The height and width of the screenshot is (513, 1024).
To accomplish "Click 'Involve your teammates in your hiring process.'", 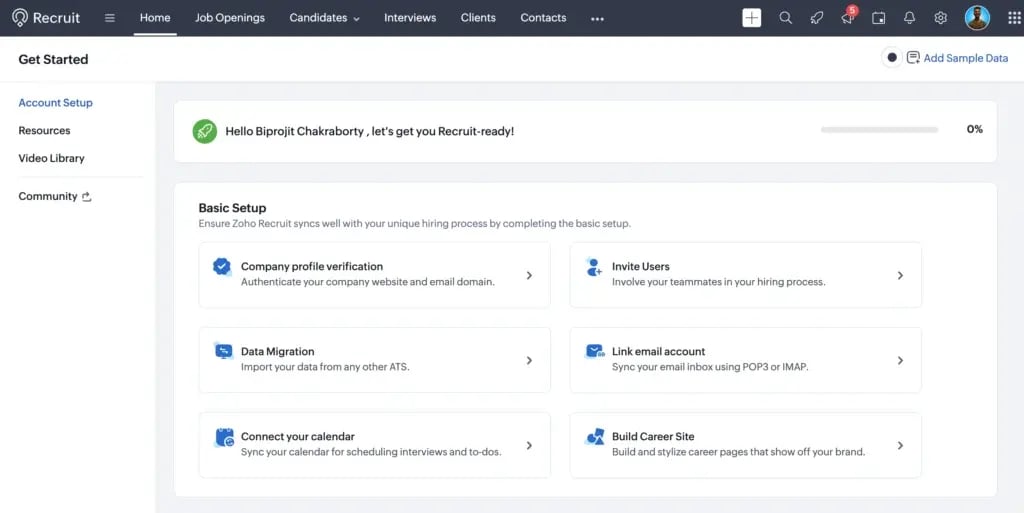I will click(x=718, y=282).
